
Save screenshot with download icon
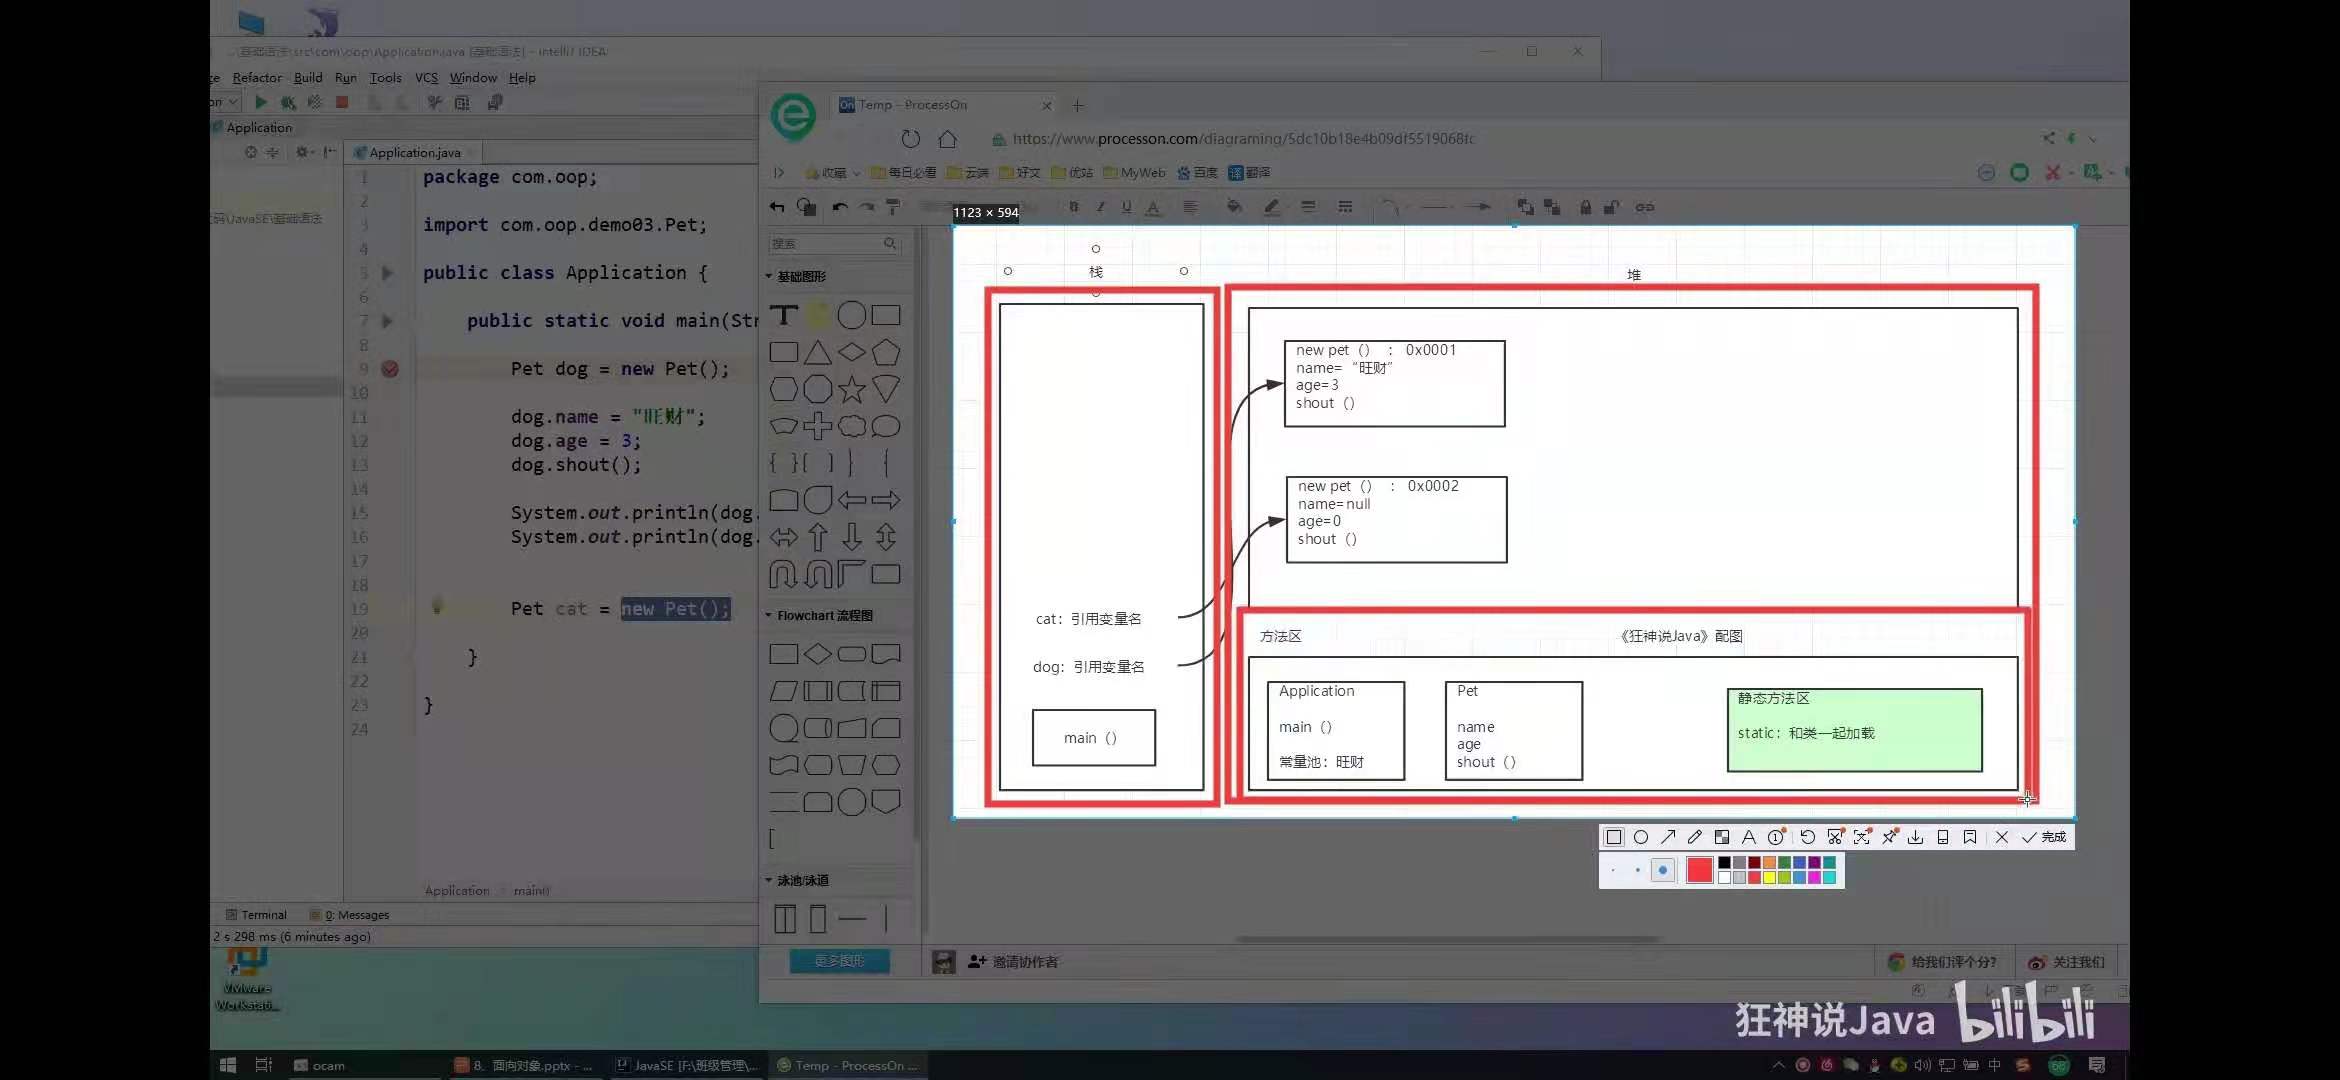(1915, 837)
